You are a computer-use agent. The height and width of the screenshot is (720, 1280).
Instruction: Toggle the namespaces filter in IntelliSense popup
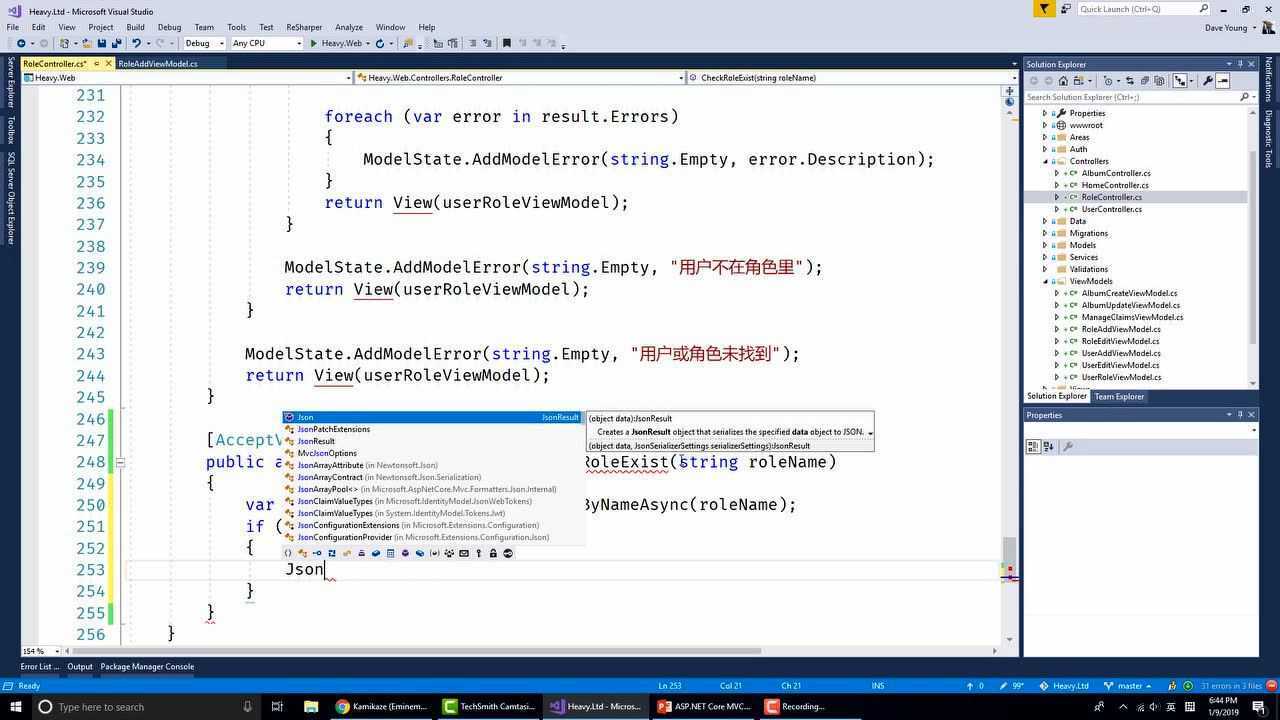coord(288,553)
